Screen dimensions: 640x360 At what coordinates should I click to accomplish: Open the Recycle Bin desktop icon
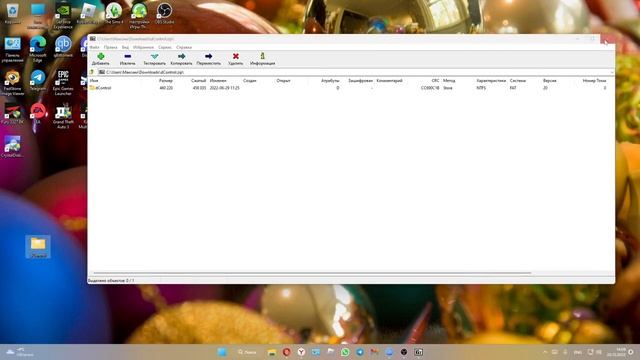[12, 13]
